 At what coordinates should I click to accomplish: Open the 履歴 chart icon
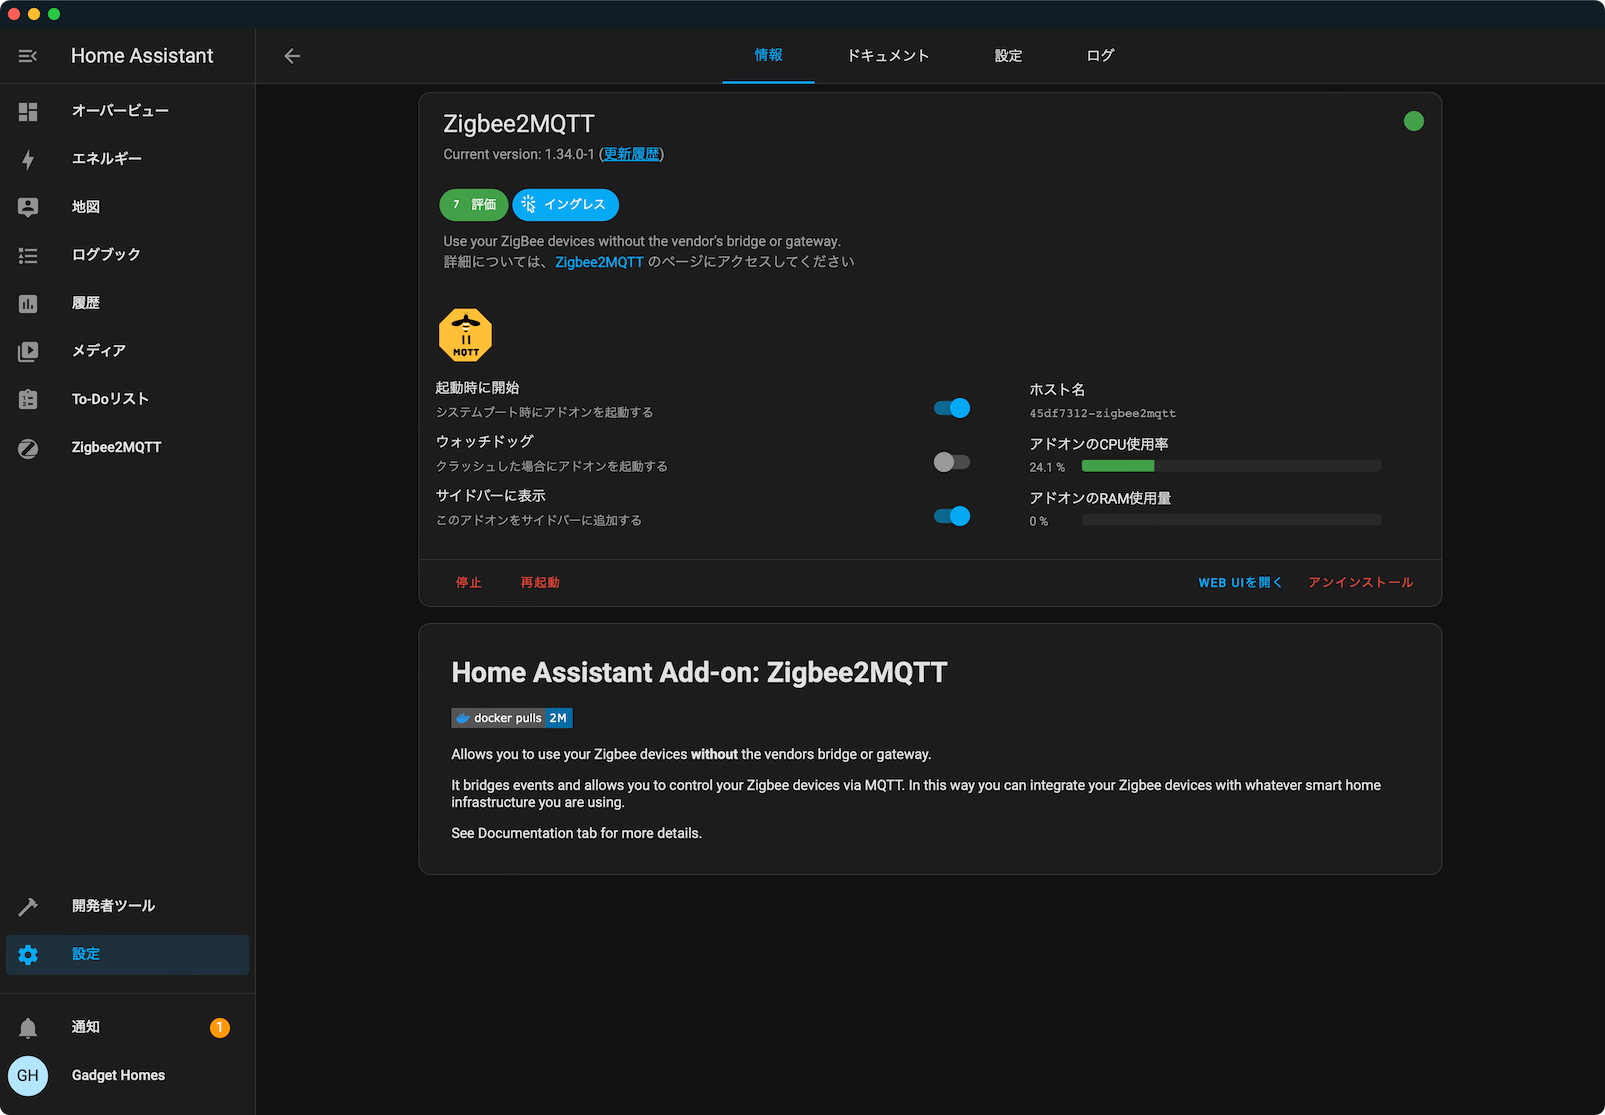[28, 303]
